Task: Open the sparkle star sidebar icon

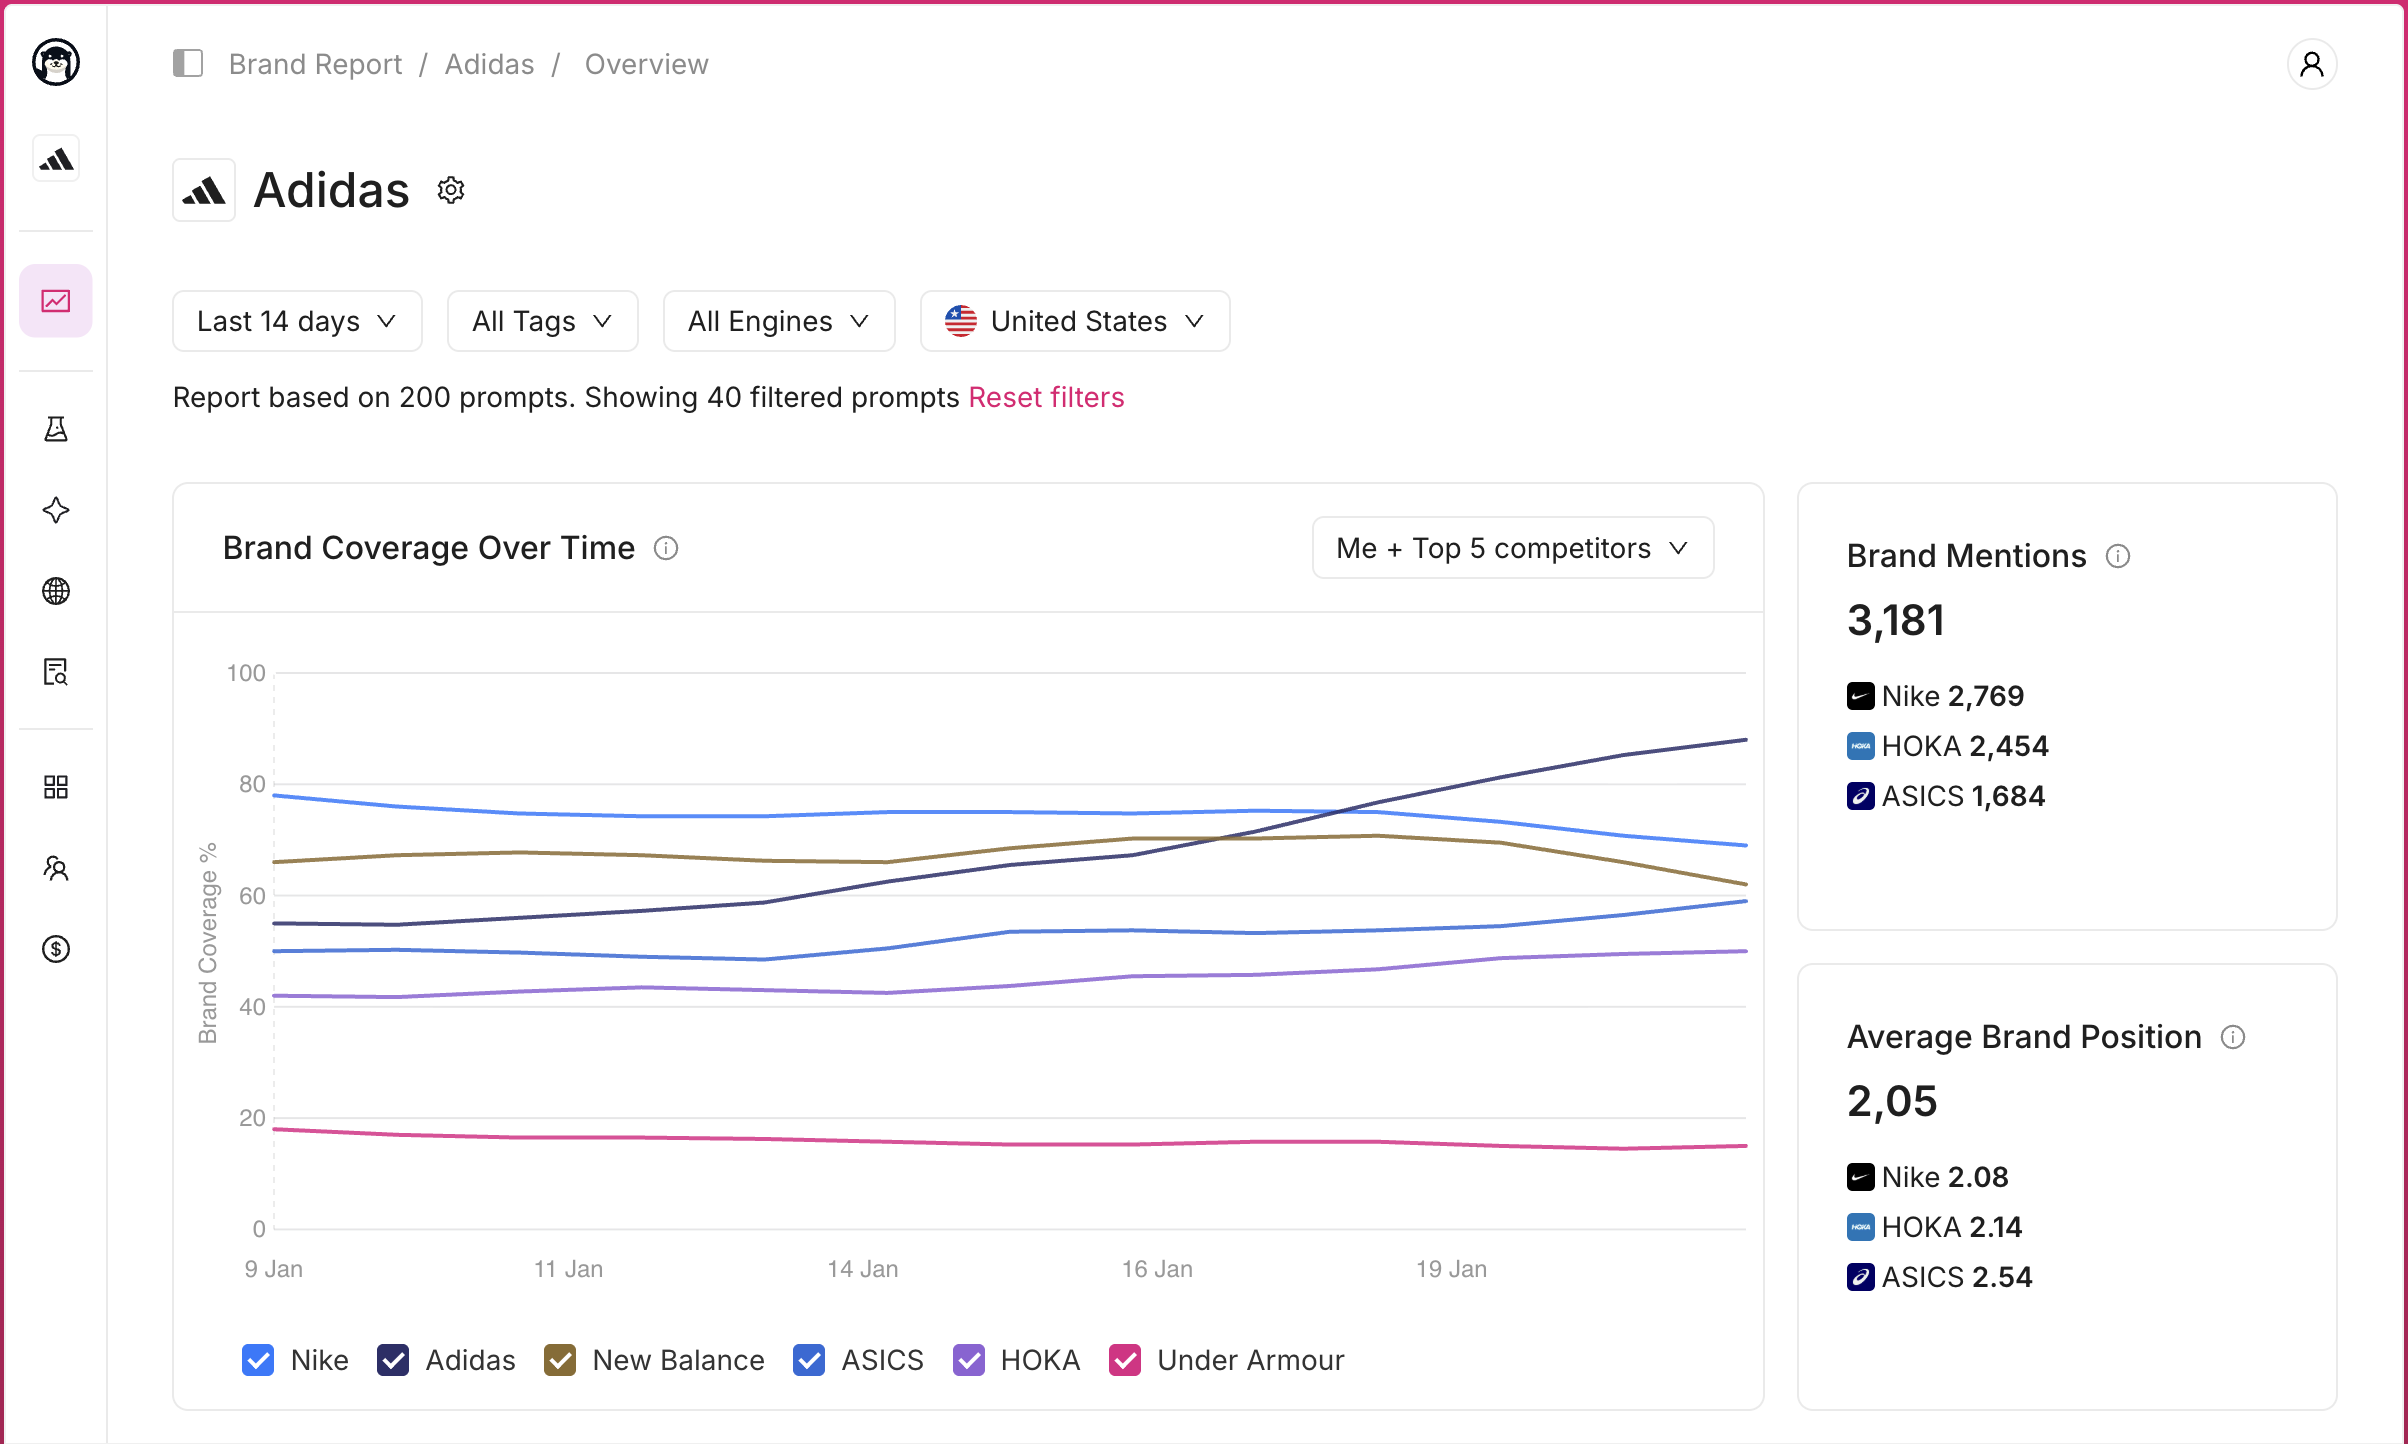Action: [56, 510]
